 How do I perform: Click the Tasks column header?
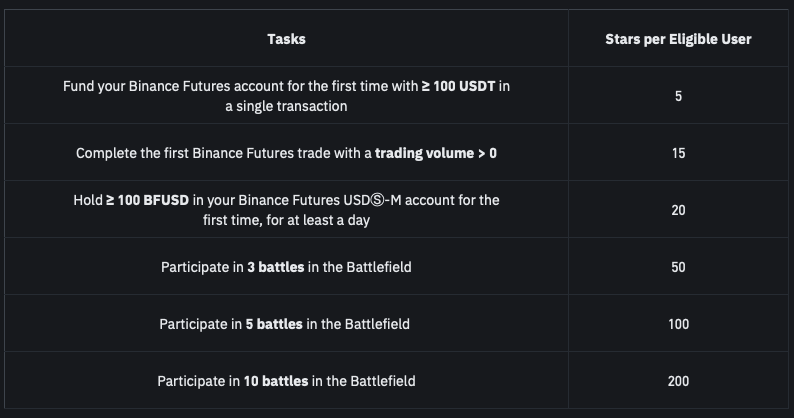click(286, 39)
